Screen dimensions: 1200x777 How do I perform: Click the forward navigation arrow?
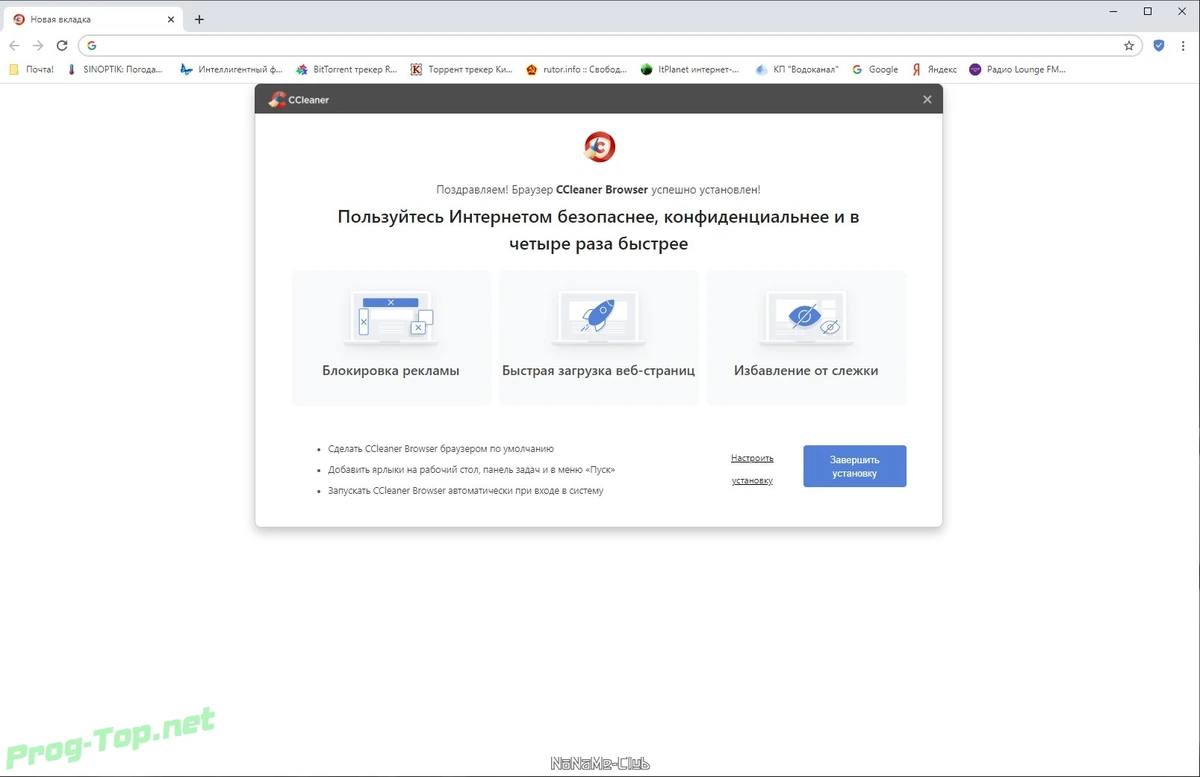38,45
